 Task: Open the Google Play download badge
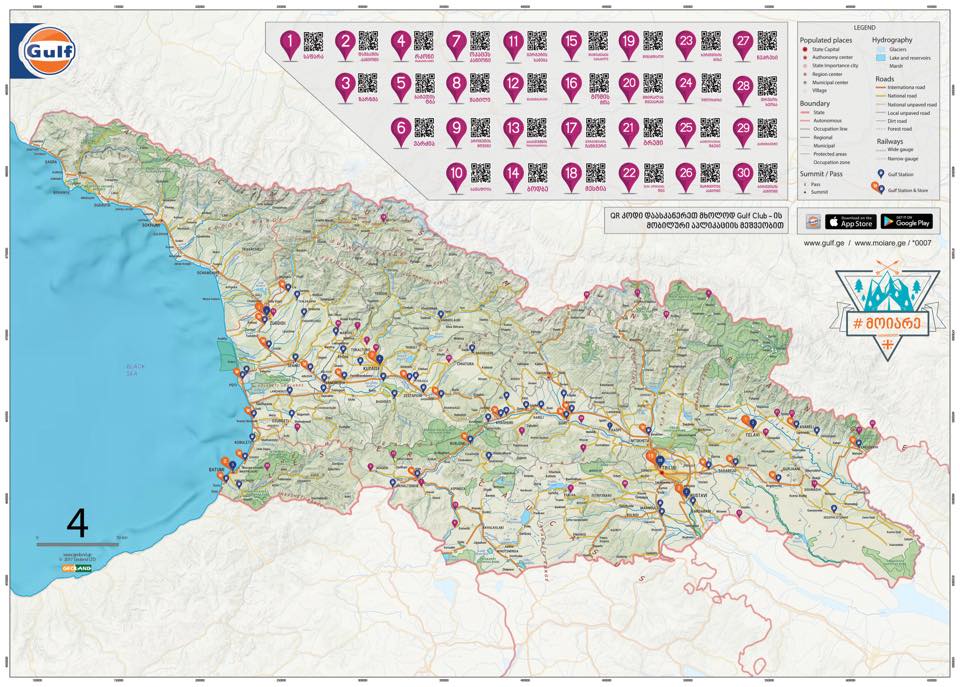pos(907,222)
